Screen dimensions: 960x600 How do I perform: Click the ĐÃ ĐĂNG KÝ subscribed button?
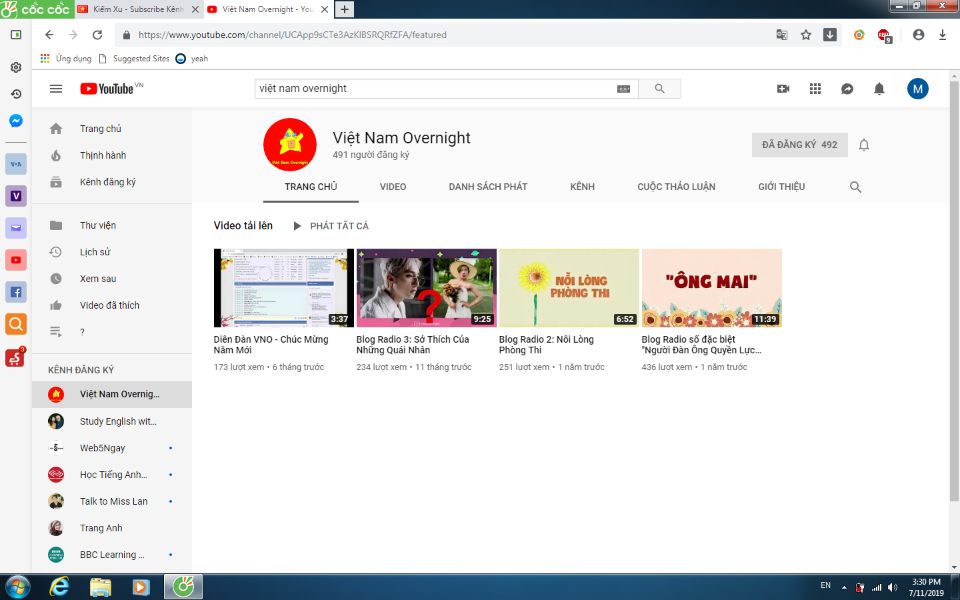799,145
